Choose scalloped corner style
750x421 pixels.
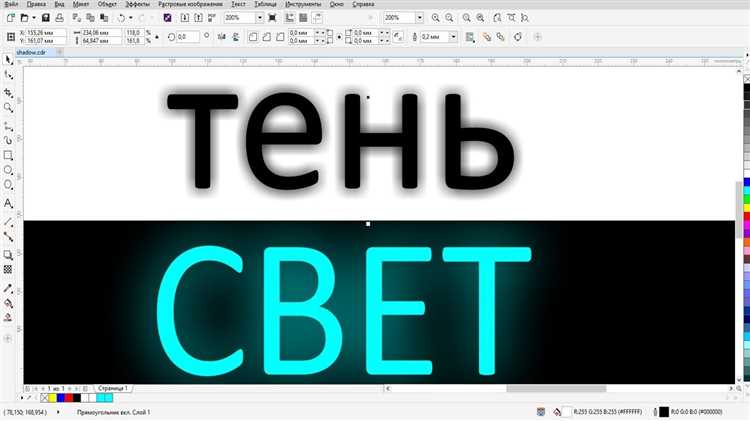[x=266, y=37]
